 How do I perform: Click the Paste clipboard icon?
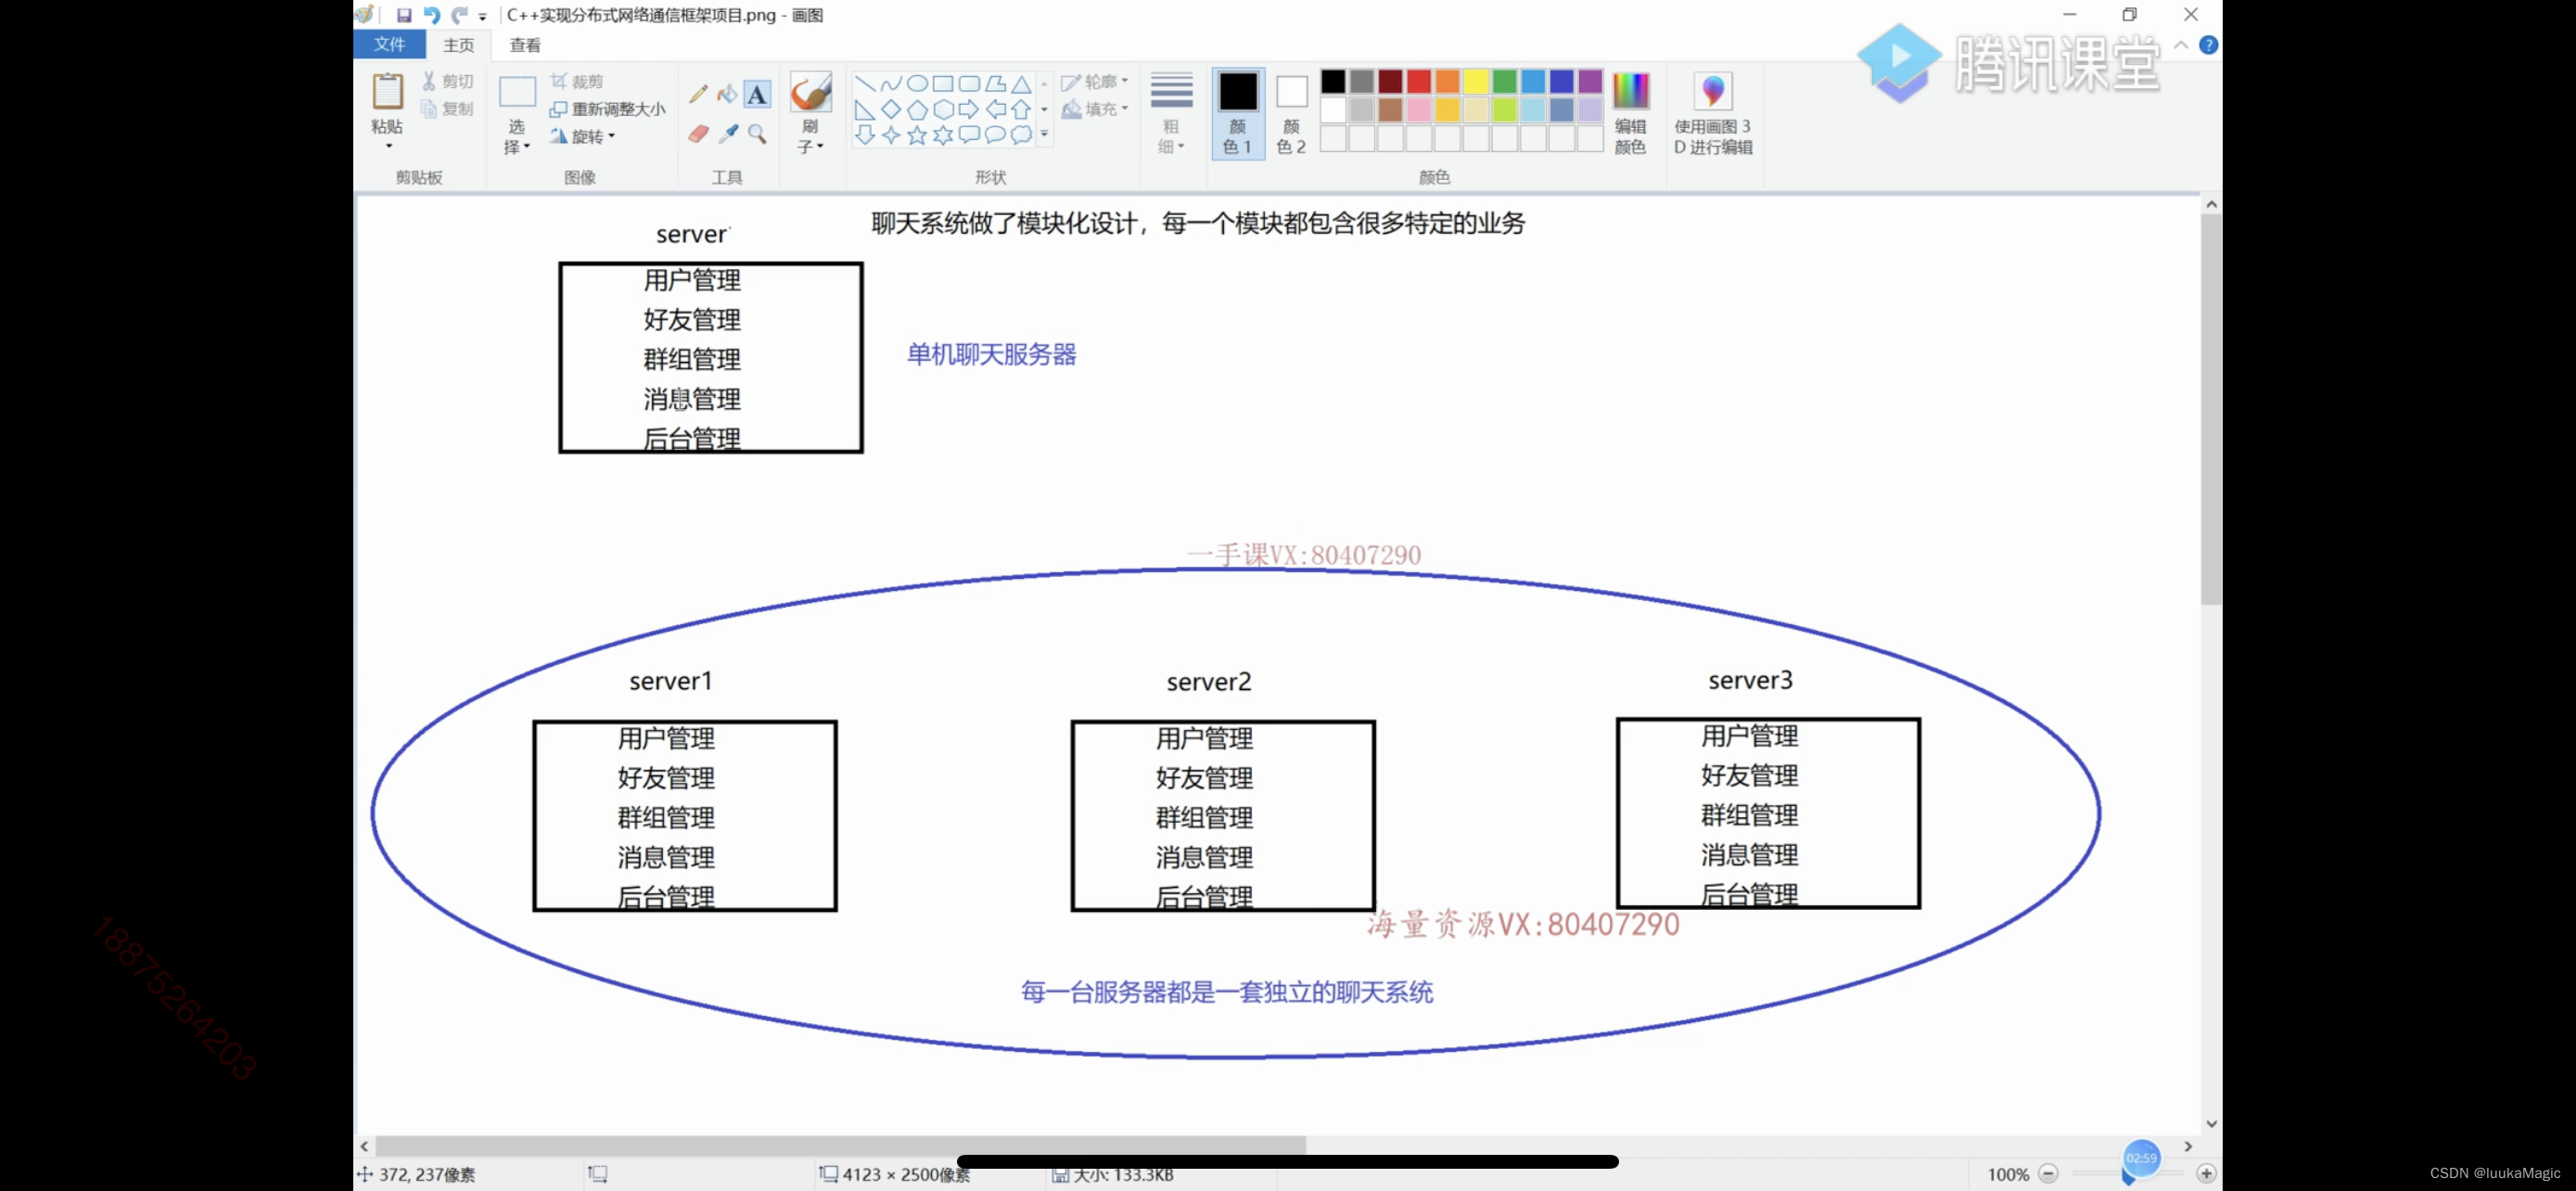pos(388,91)
